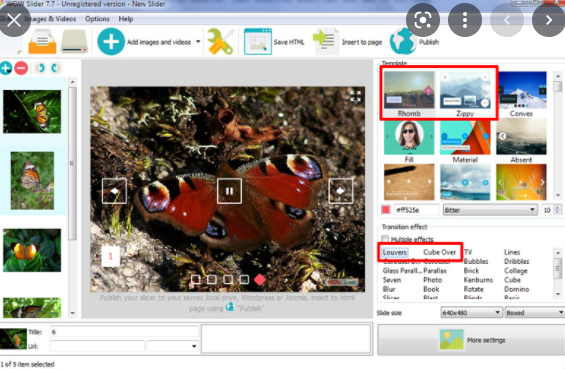Rotate image counterclockwise icon

40,68
